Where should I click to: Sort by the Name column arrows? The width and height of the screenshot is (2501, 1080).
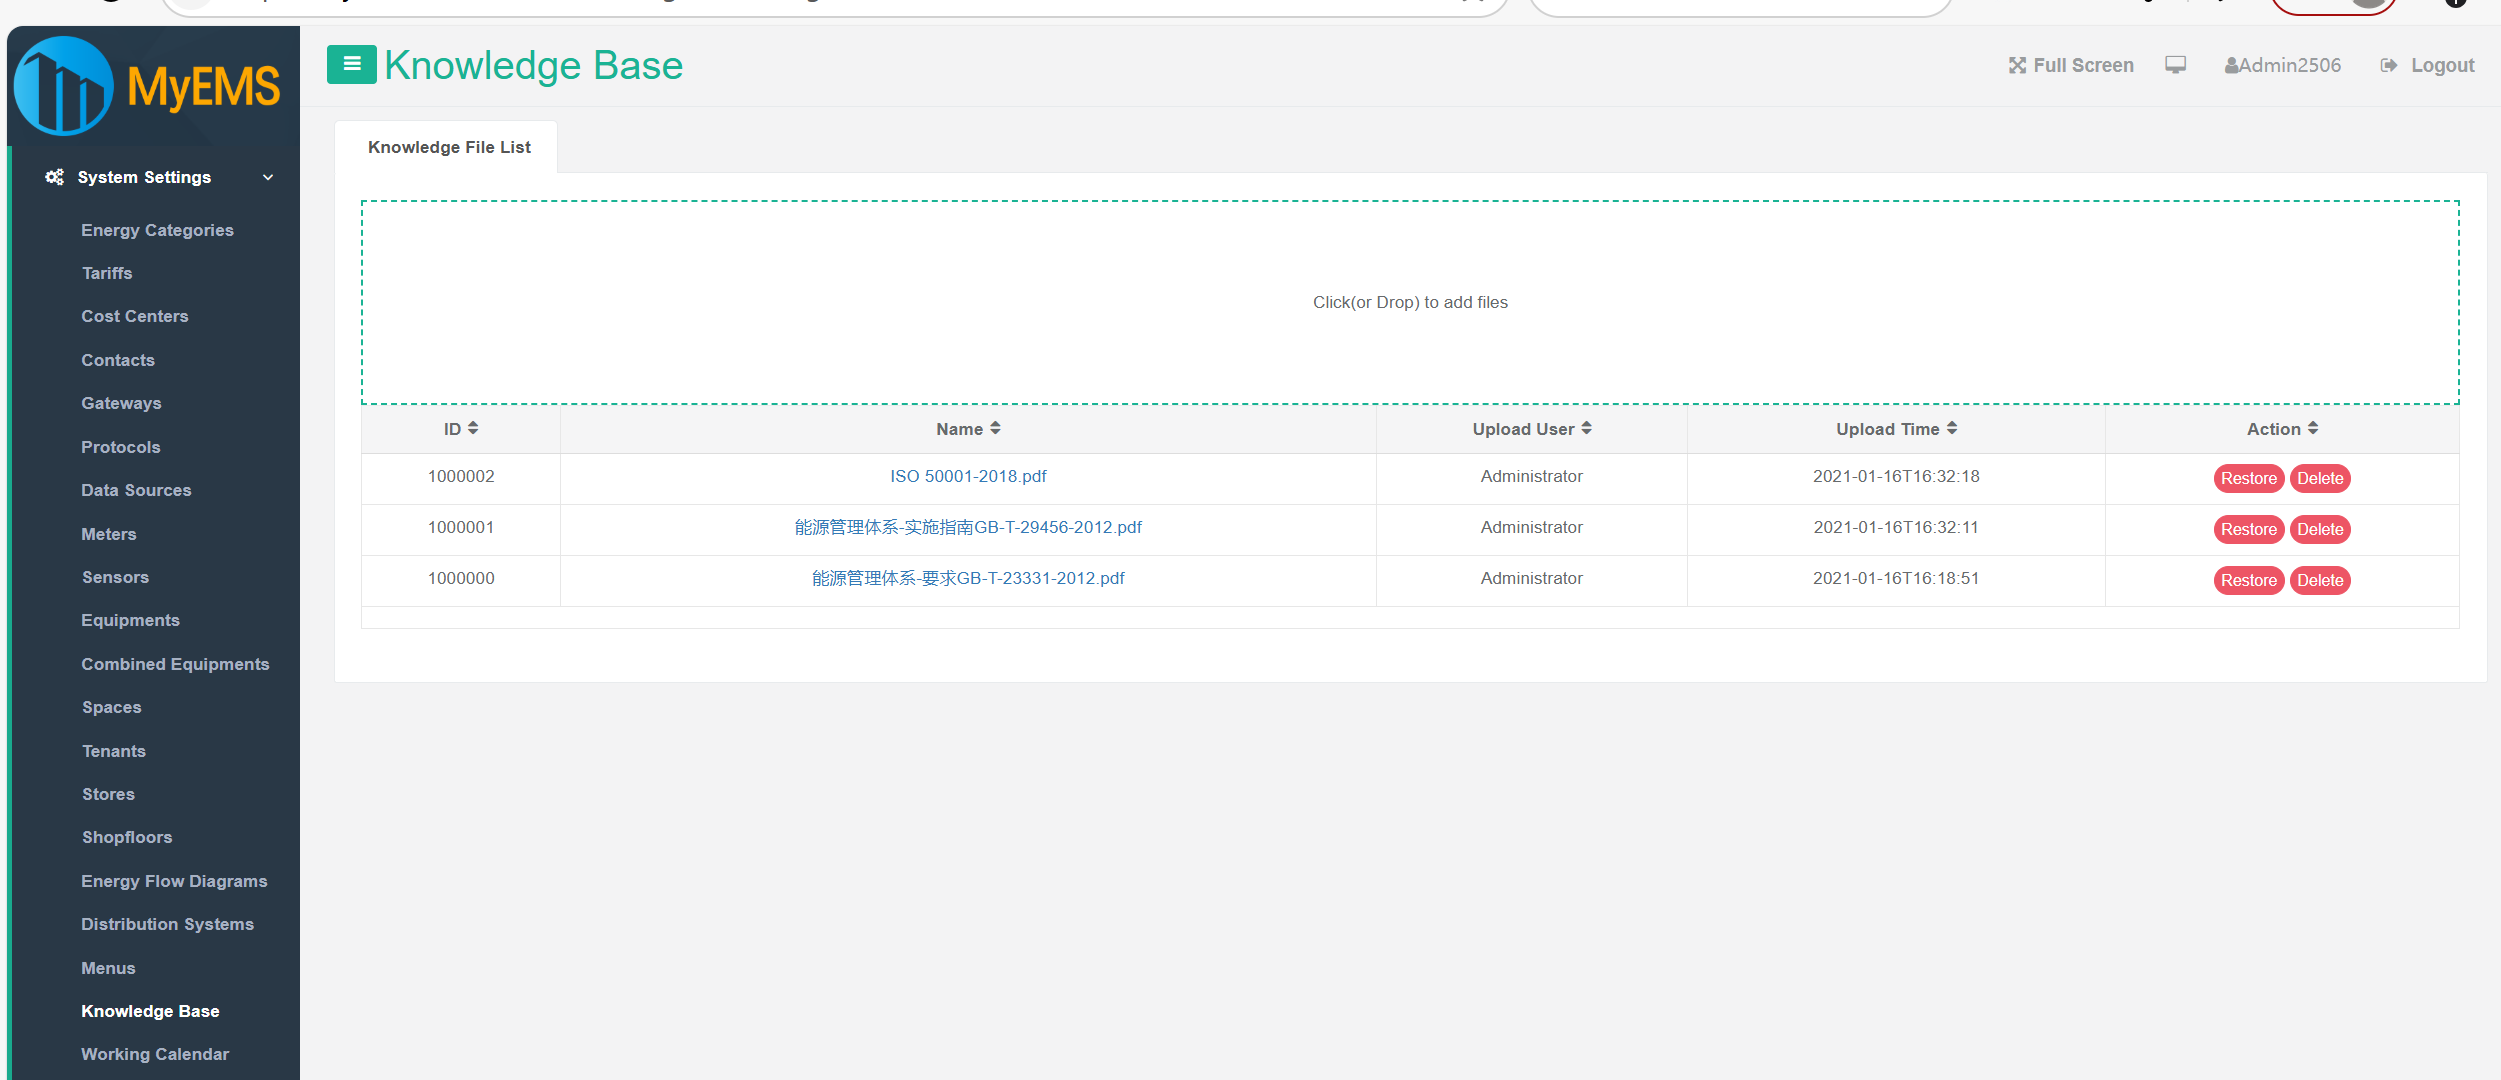pyautogui.click(x=995, y=429)
